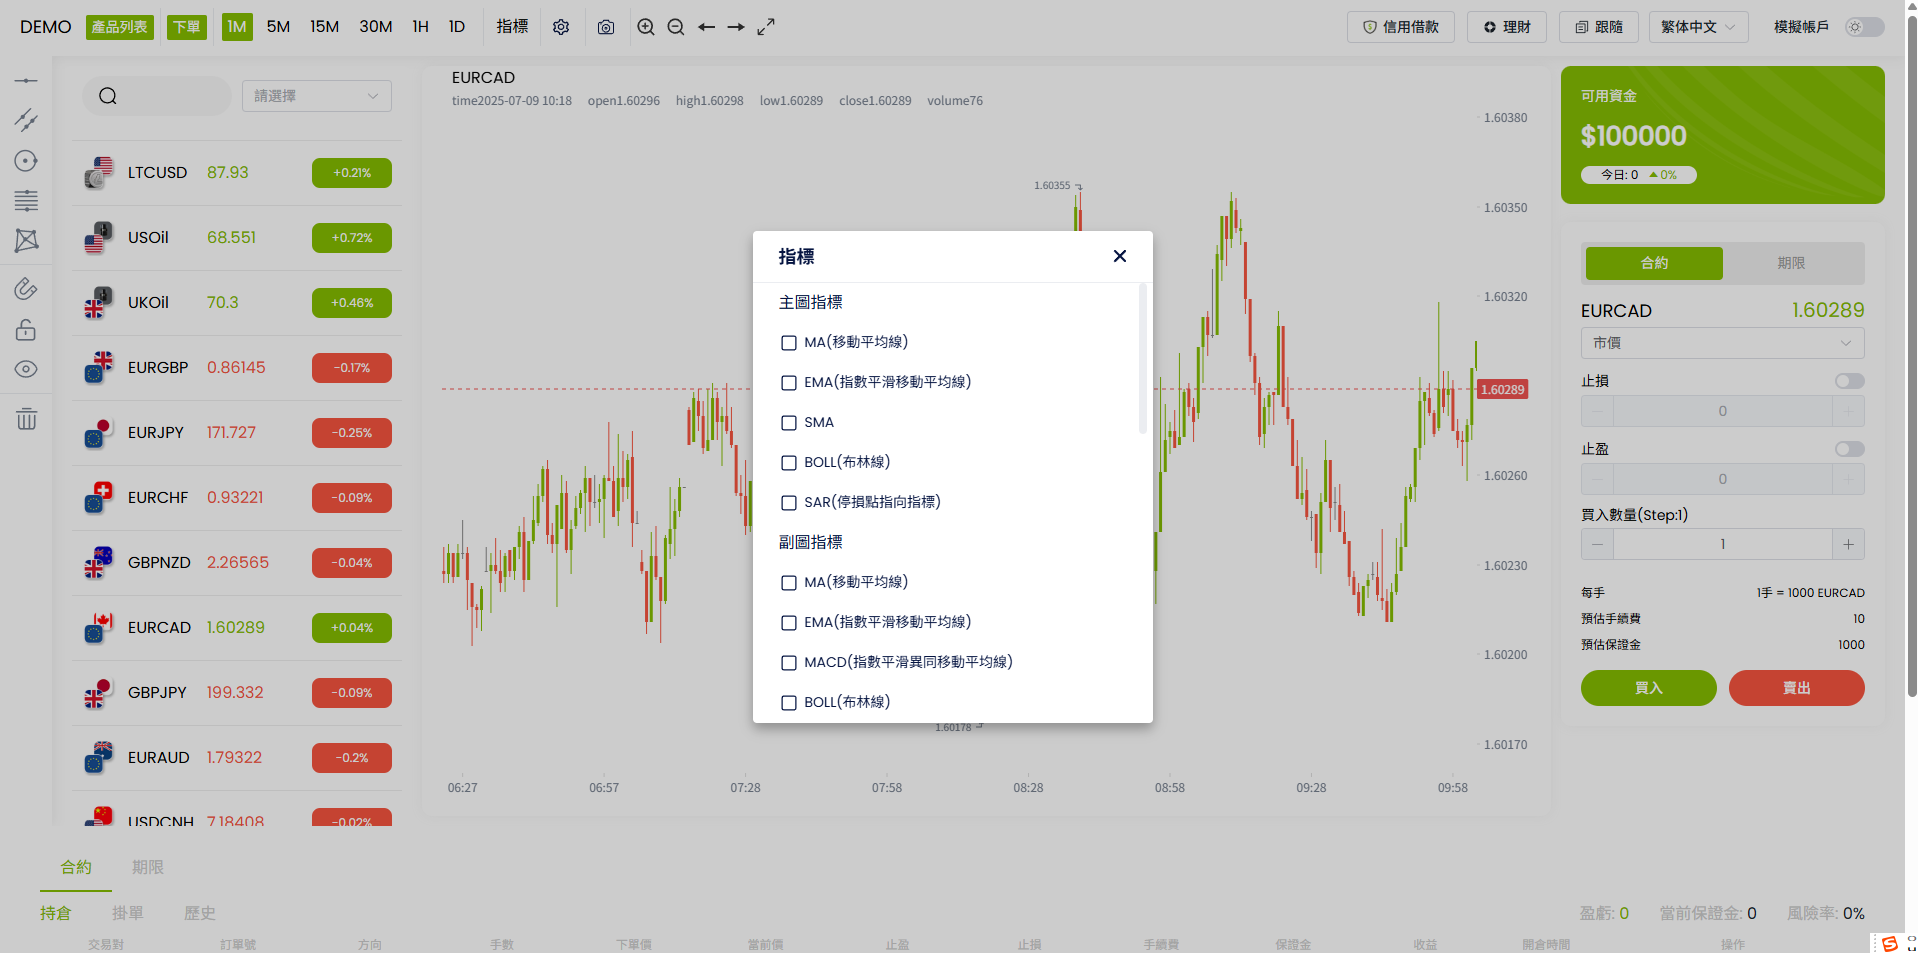Check the main chart MA(移動平均線) checkbox
The height and width of the screenshot is (953, 1918).
pos(789,343)
